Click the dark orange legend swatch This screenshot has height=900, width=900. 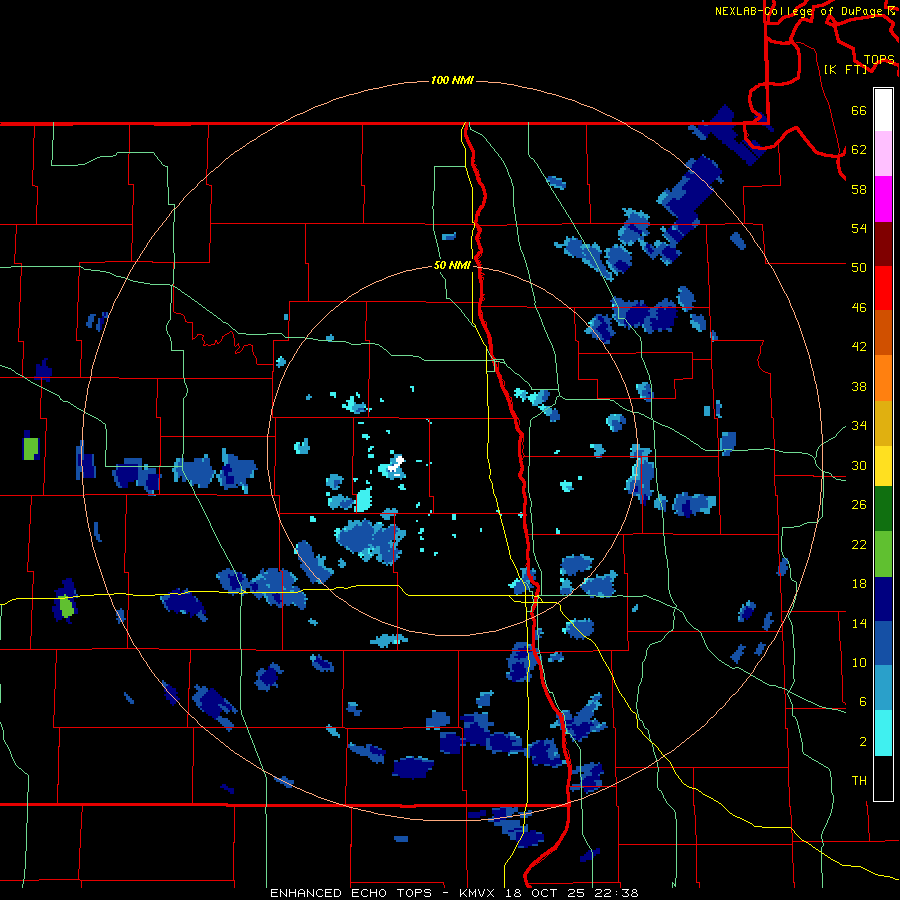[x=883, y=332]
